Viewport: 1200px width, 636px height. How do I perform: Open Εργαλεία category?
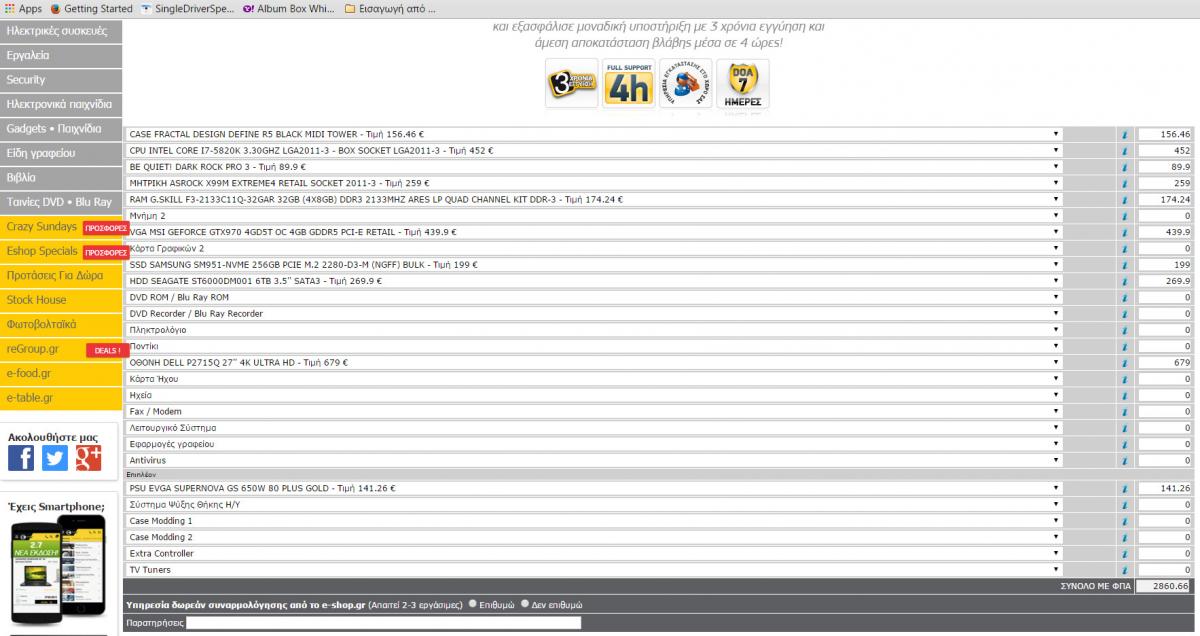click(61, 56)
